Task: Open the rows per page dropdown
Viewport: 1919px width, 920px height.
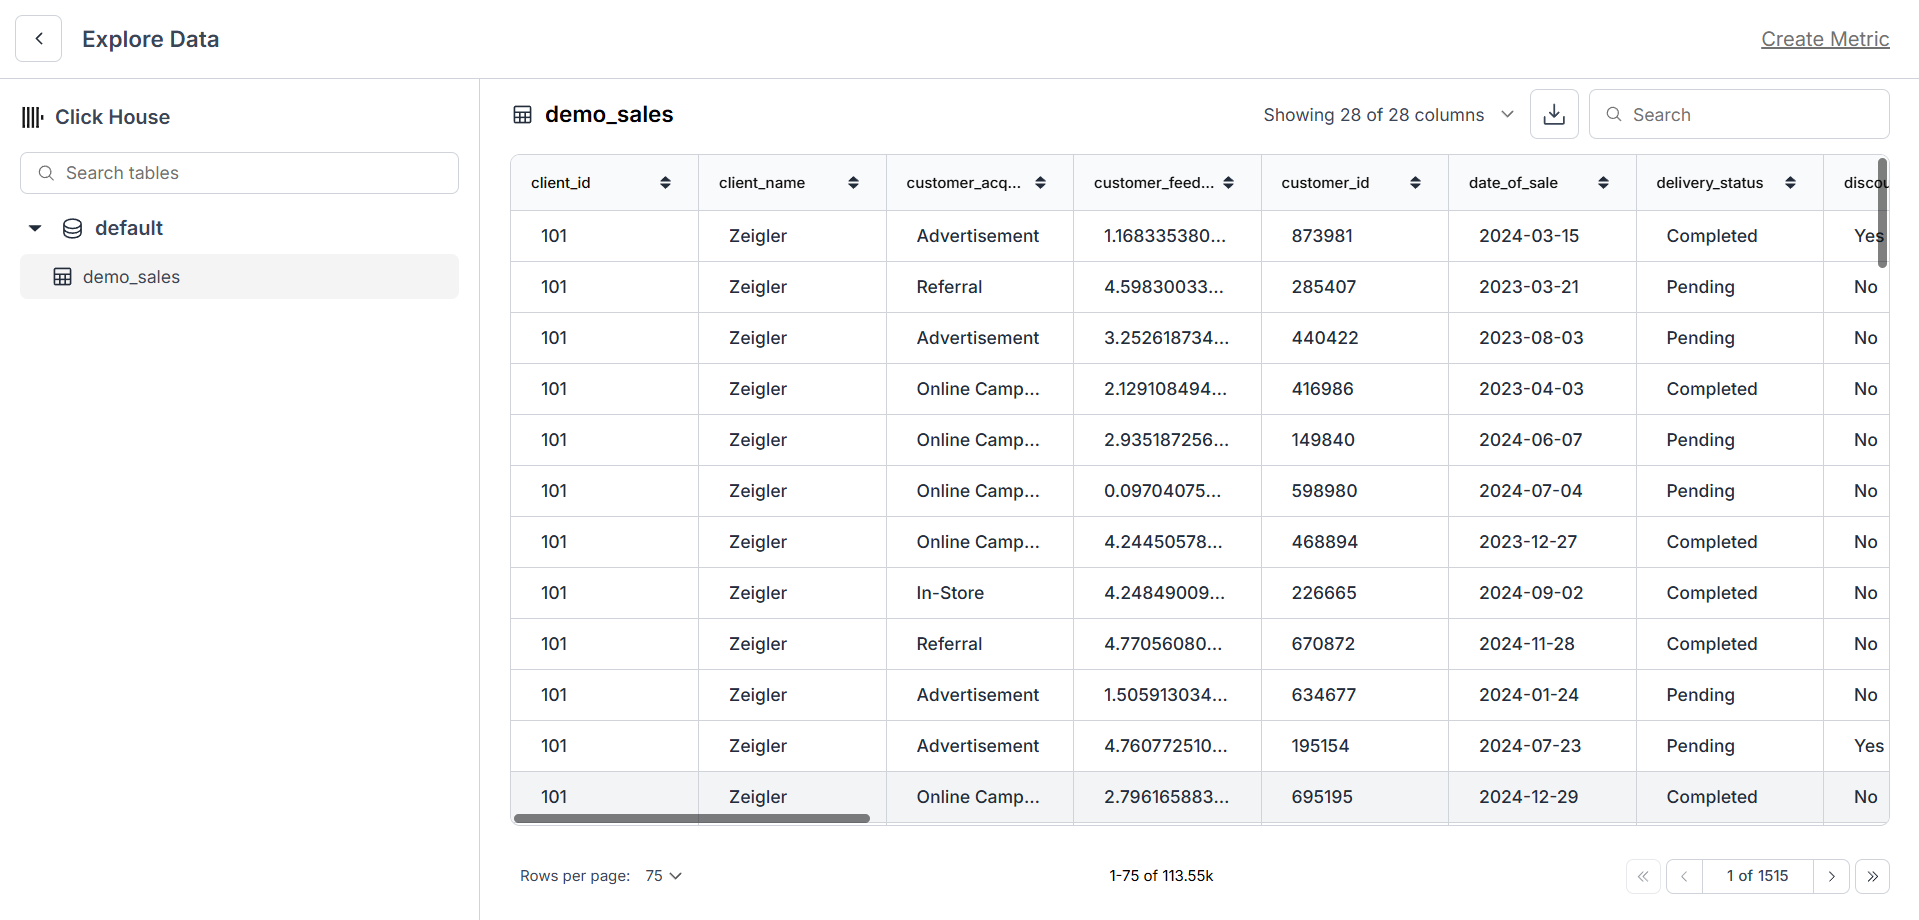Action: click(x=662, y=875)
